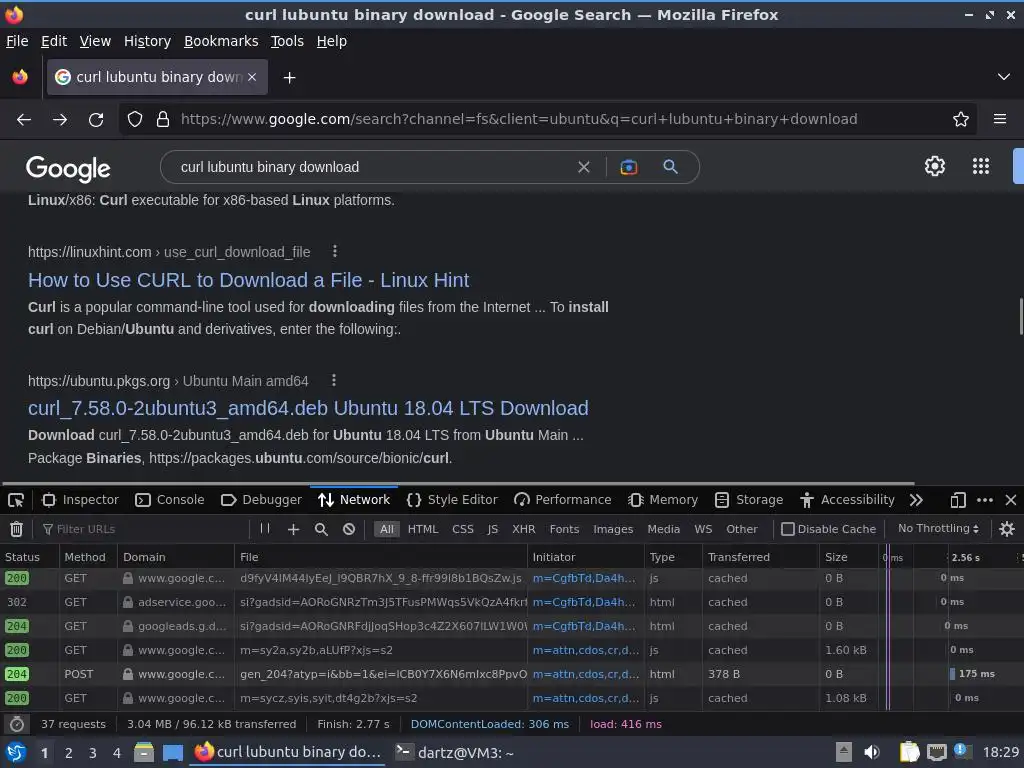This screenshot has height=768, width=1024.
Task: Filter requests by XHR
Action: click(x=523, y=529)
